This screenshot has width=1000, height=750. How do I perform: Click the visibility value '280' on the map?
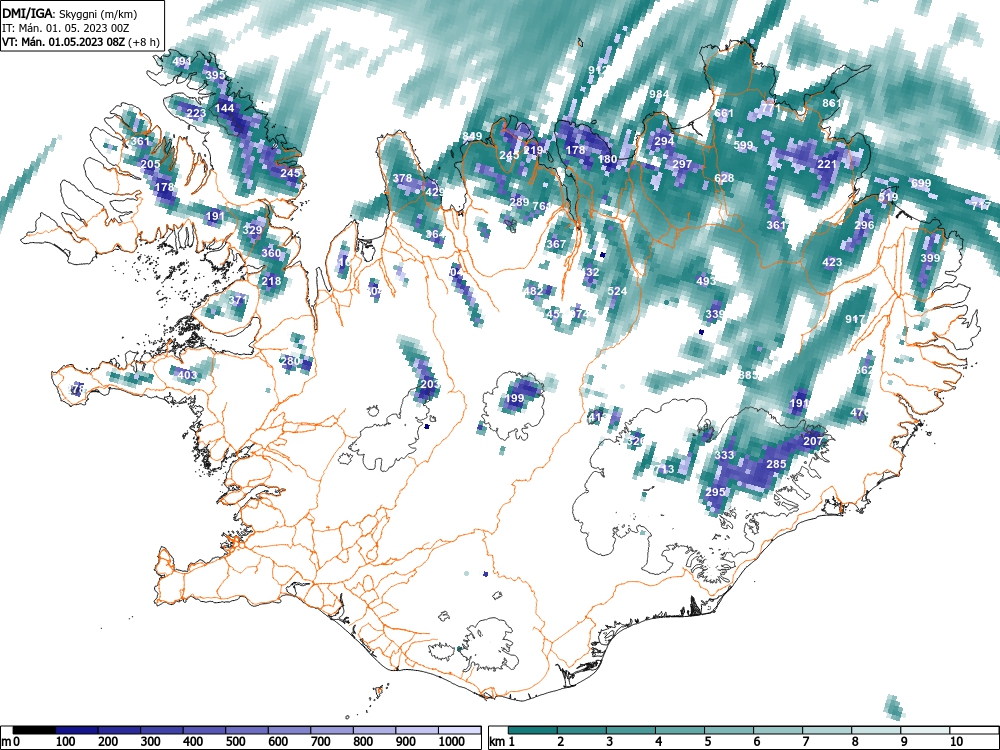tap(290, 361)
